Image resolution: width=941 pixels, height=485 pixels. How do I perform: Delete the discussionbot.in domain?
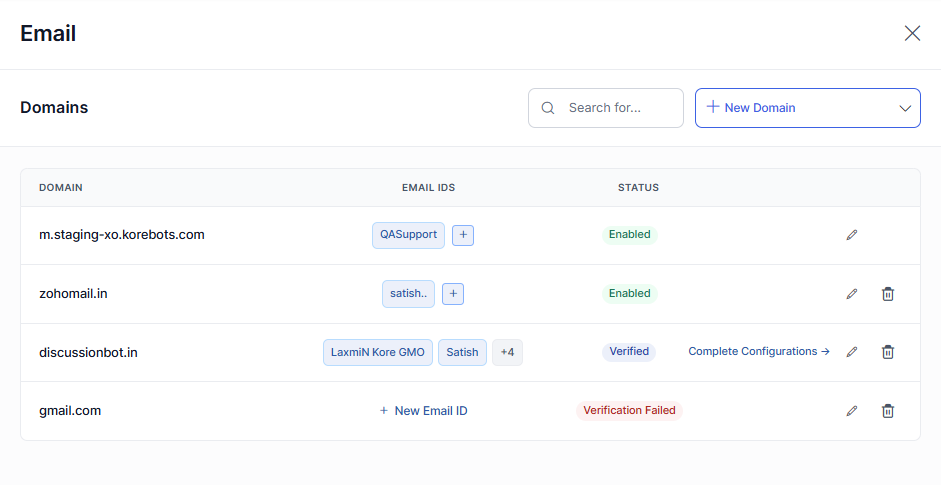(887, 352)
